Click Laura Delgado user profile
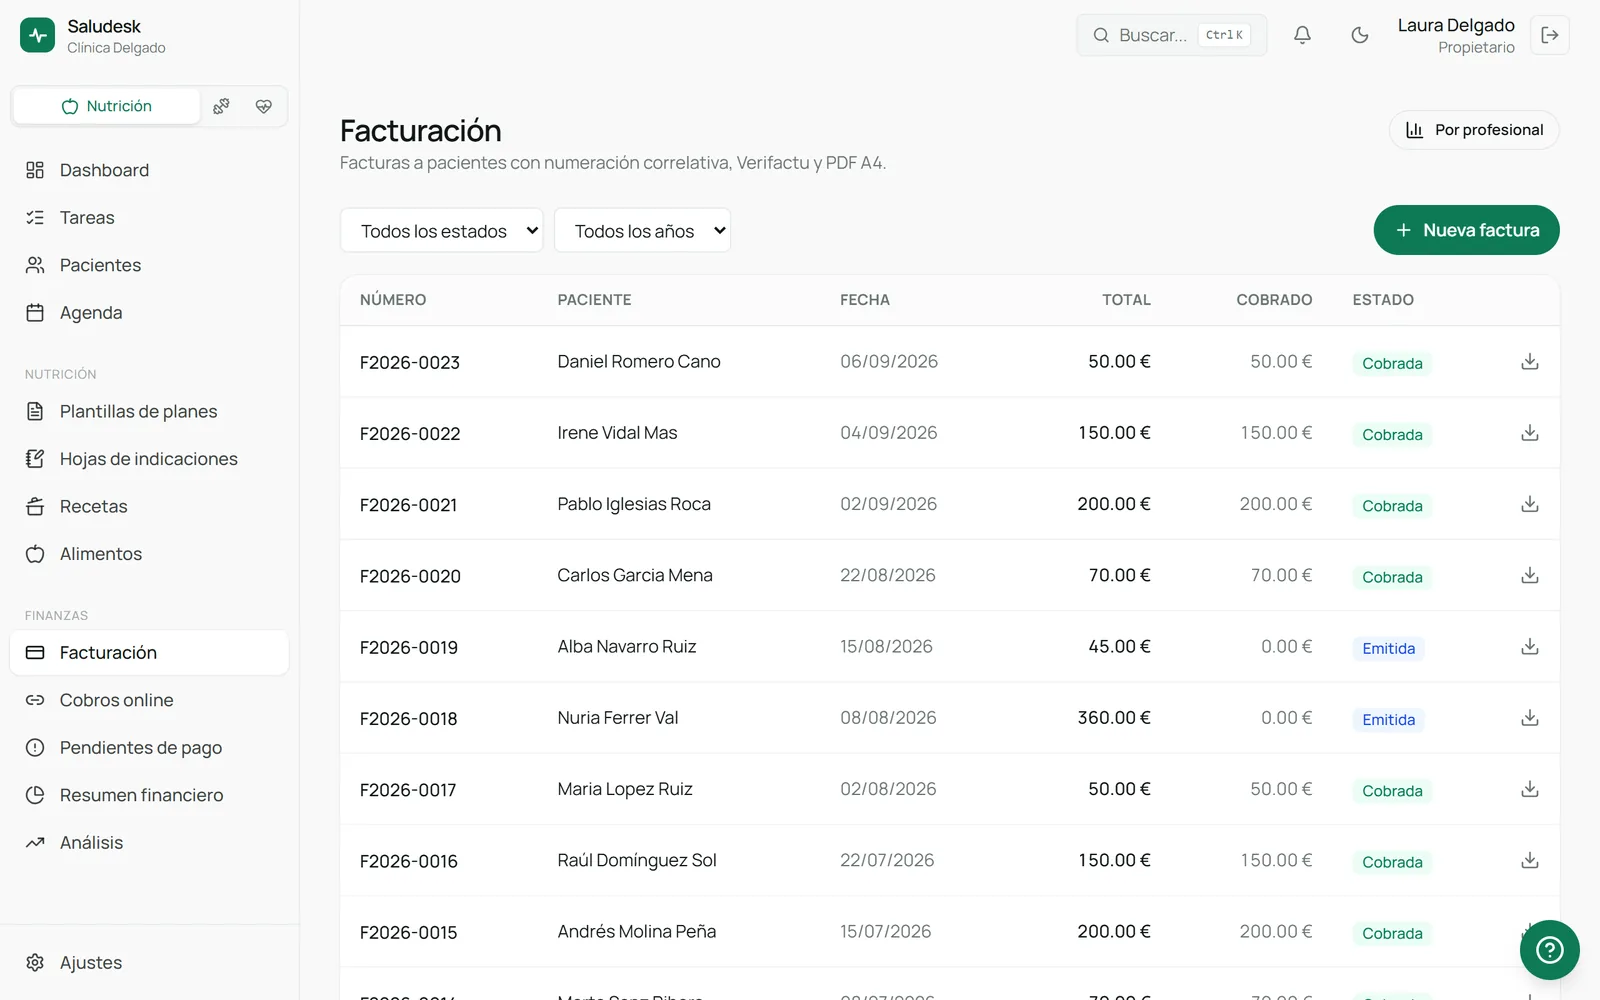The image size is (1600, 1000). pos(1456,35)
